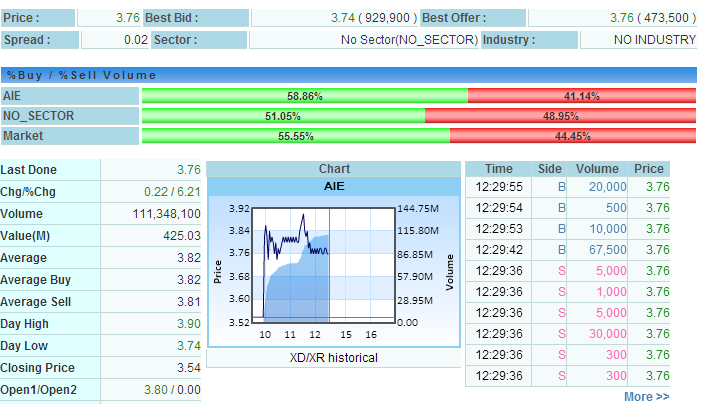Click the green NO_SECTOR buy bar
The width and height of the screenshot is (704, 404).
tap(283, 116)
